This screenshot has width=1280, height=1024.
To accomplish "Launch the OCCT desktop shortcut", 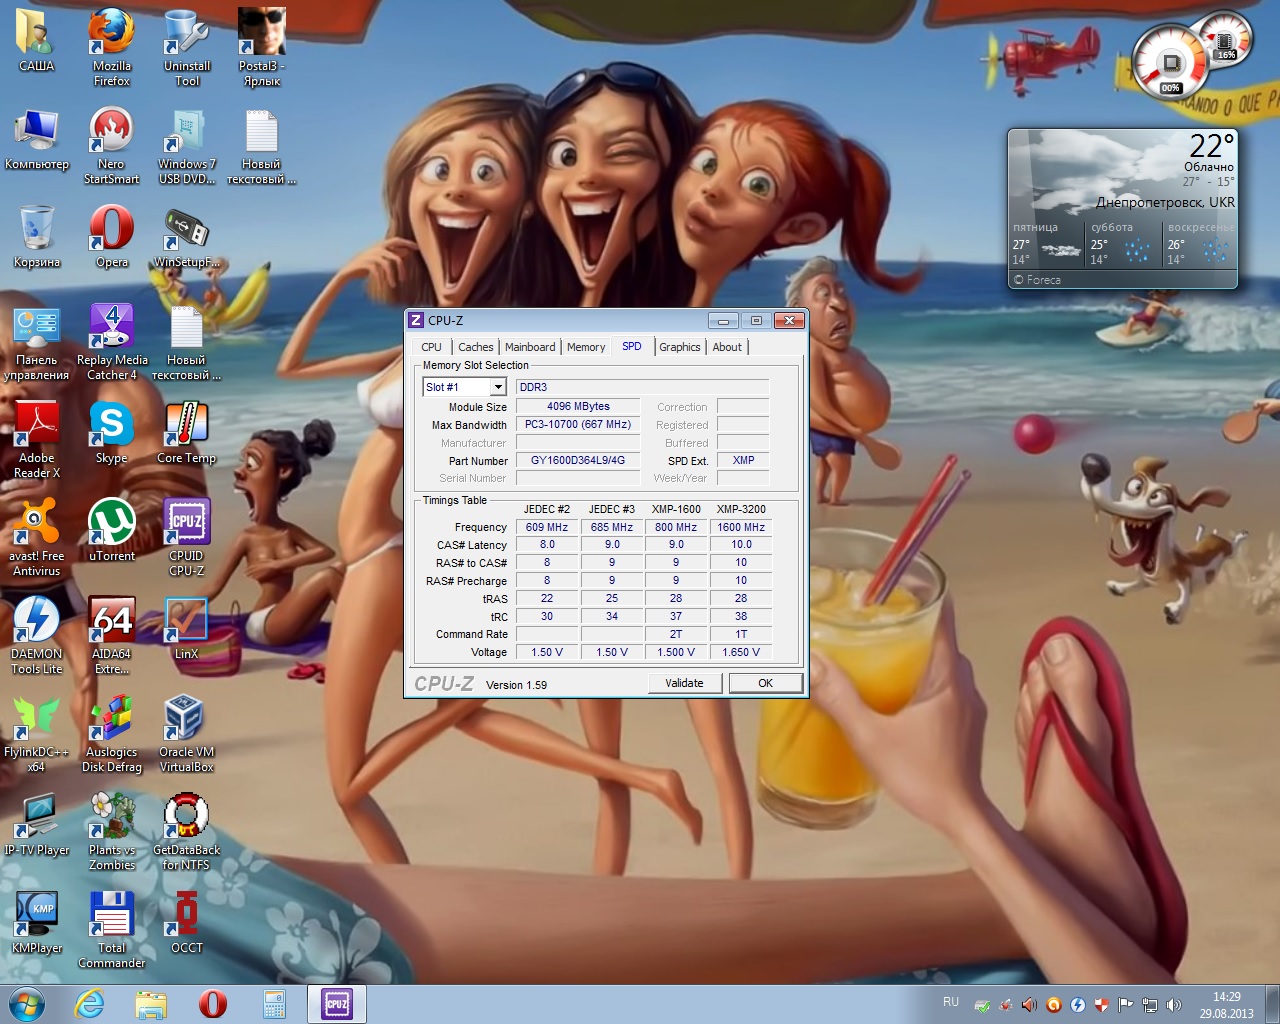I will (187, 922).
